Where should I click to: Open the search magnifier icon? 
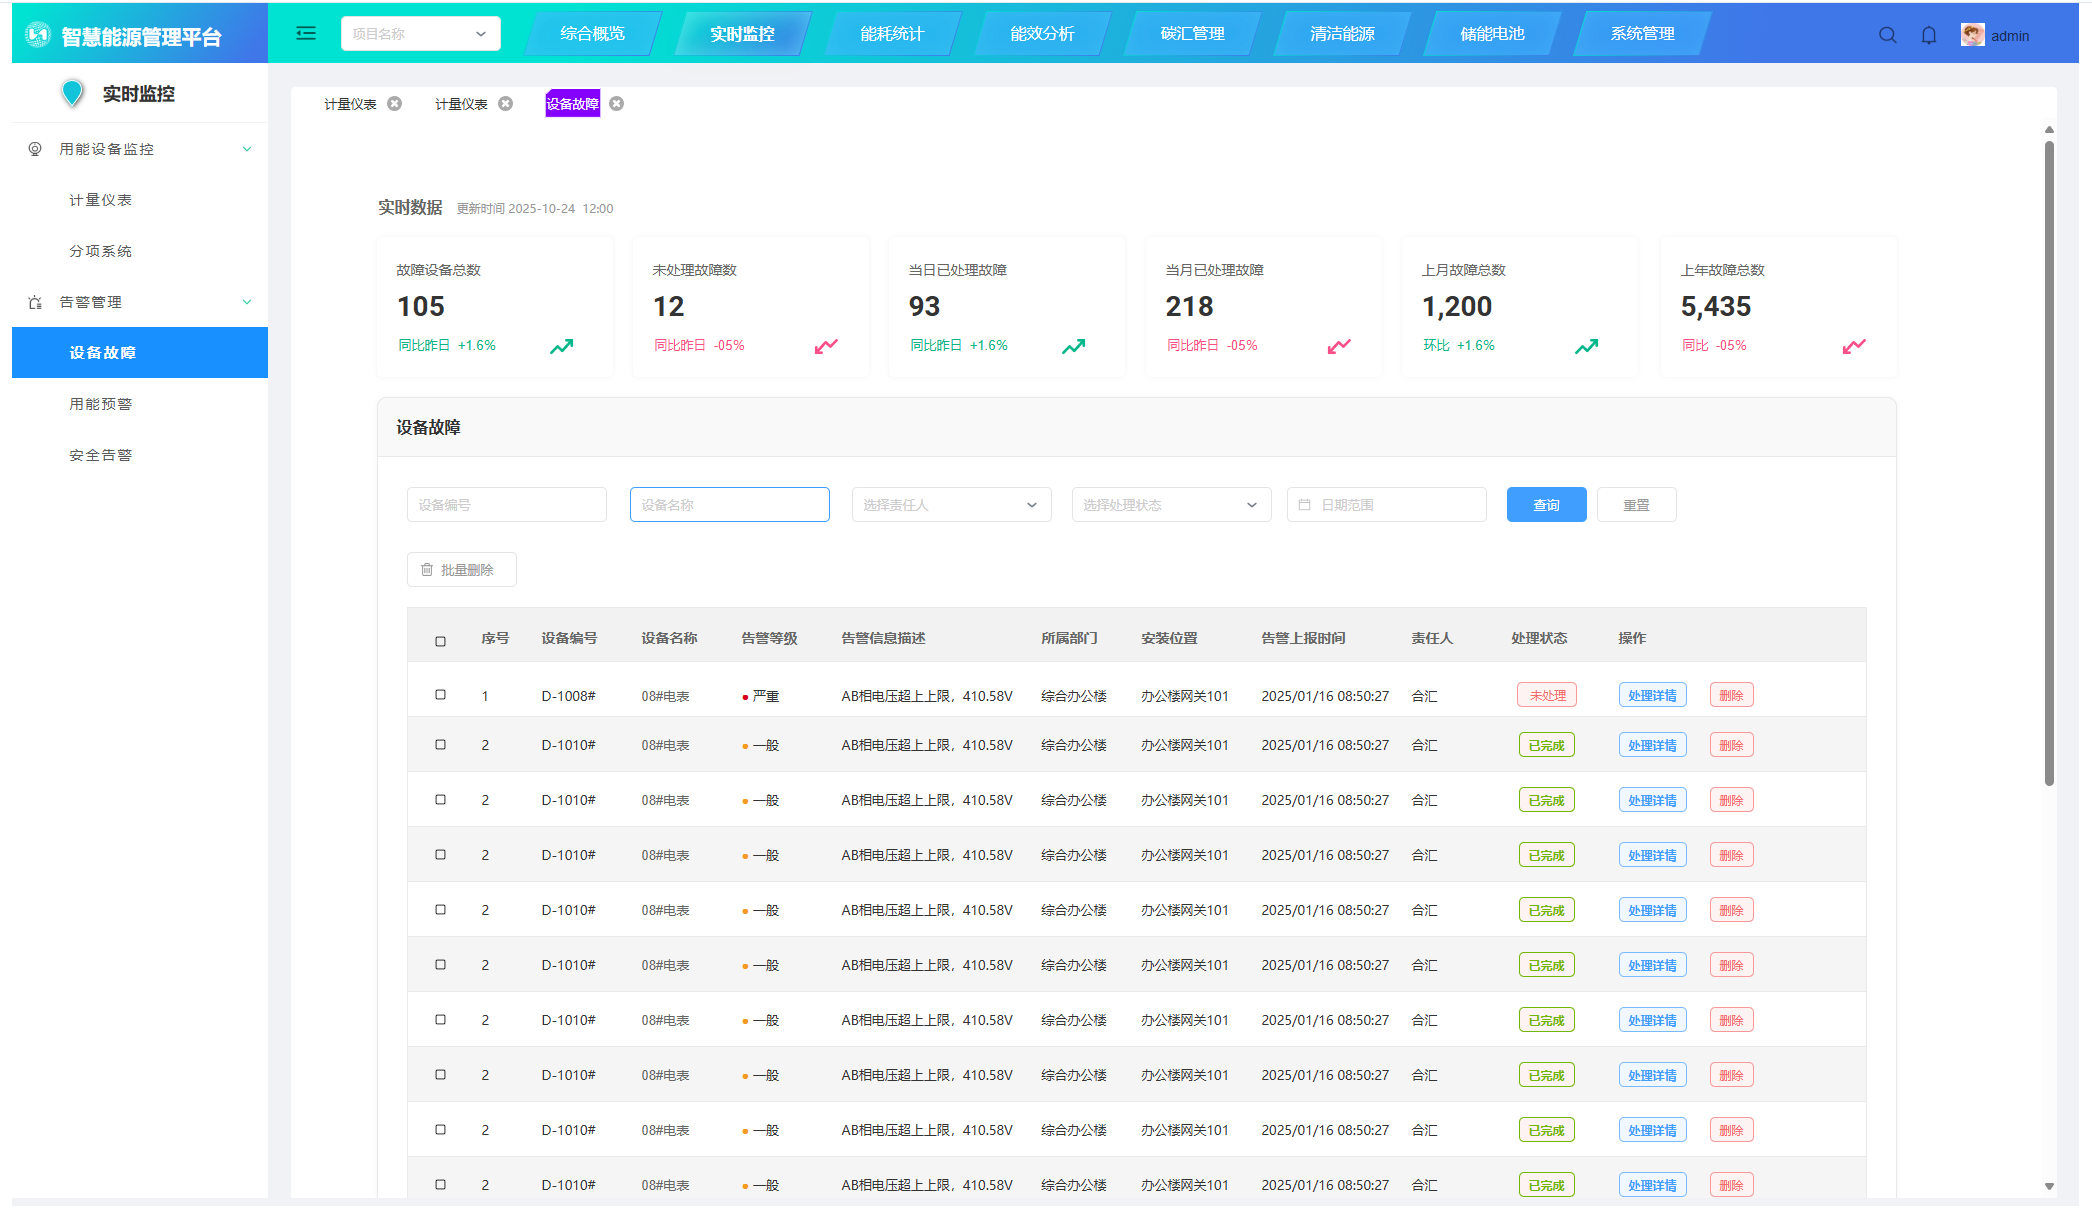pyautogui.click(x=1887, y=36)
